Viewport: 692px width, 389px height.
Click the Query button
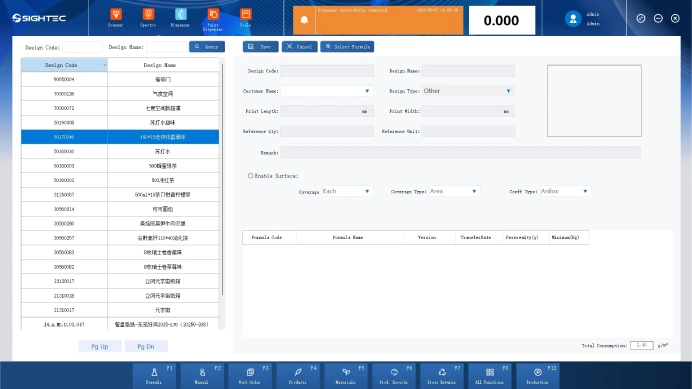tap(207, 46)
